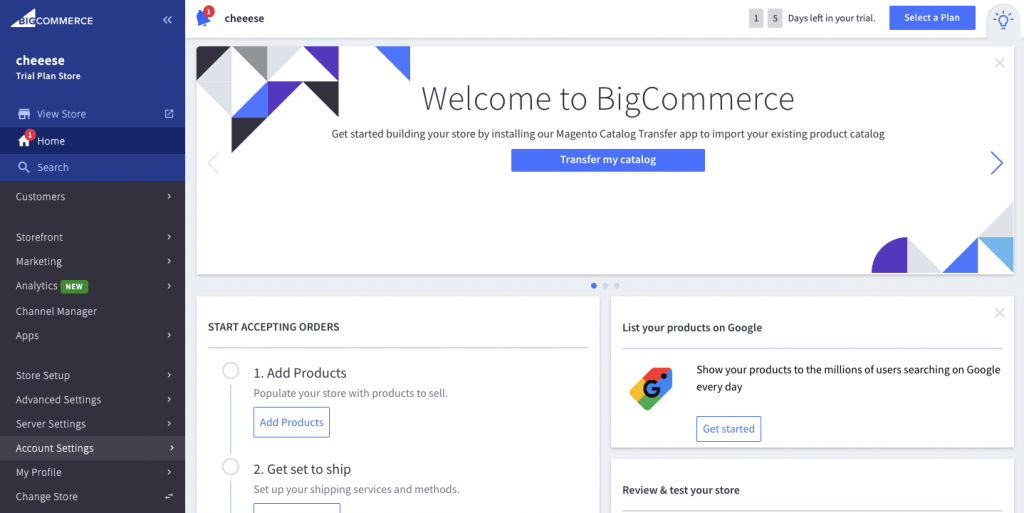
Task: Mark Add Products step circle complete
Action: (x=231, y=371)
